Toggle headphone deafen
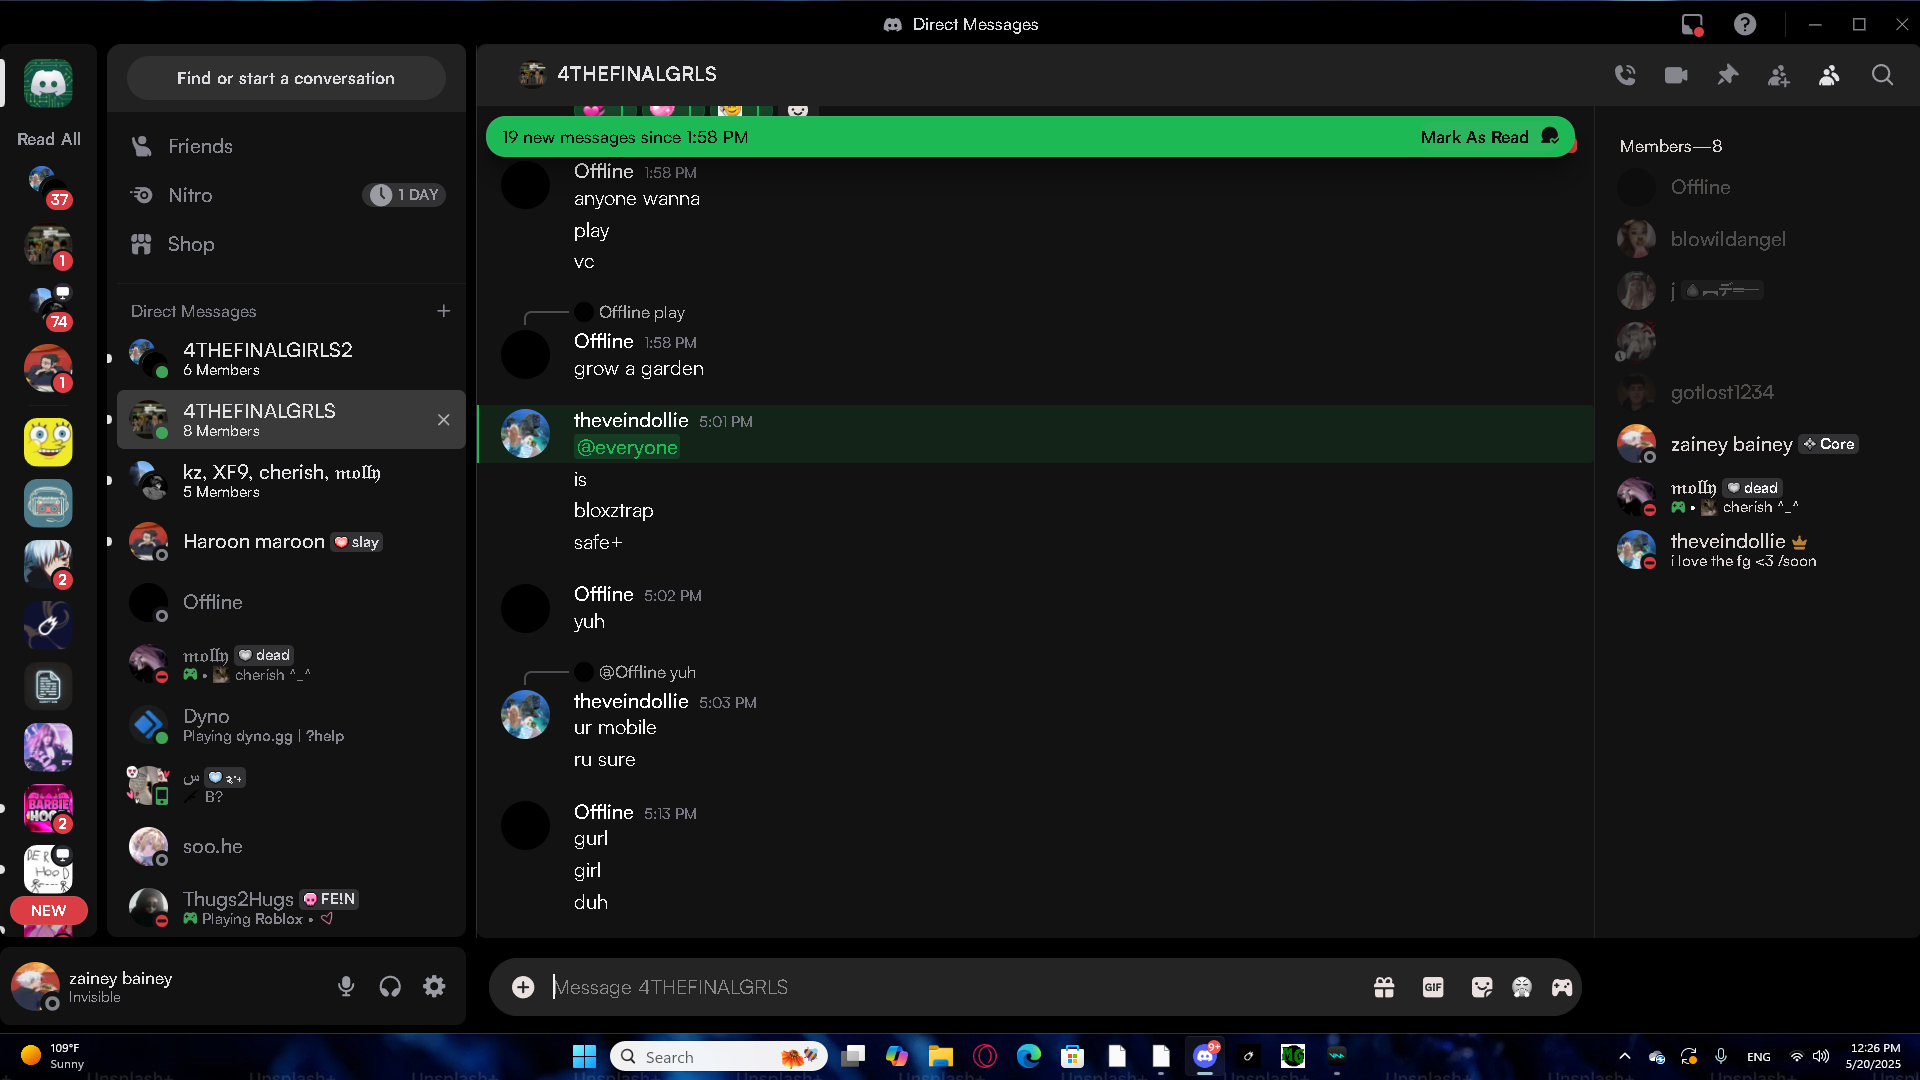Screen dimensions: 1920x1080 (390, 987)
